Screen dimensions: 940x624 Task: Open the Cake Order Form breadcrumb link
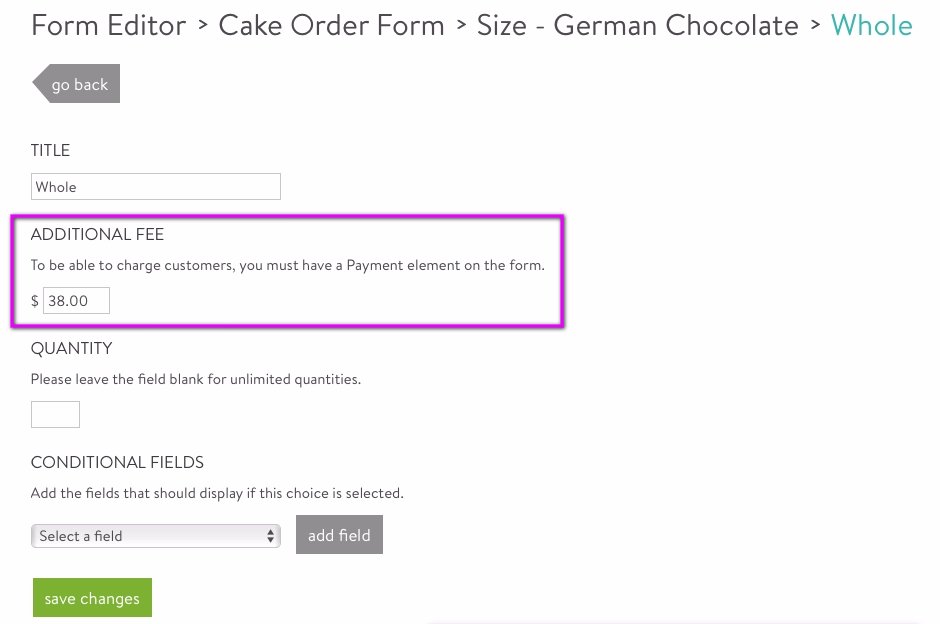(x=331, y=25)
